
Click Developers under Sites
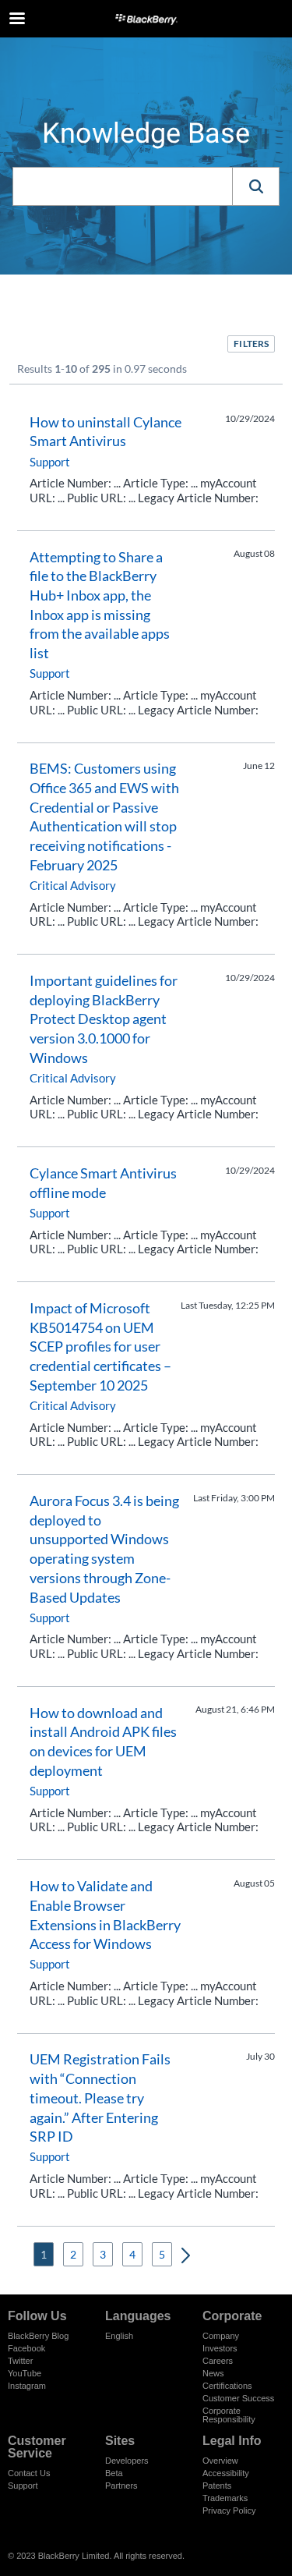click(126, 2461)
